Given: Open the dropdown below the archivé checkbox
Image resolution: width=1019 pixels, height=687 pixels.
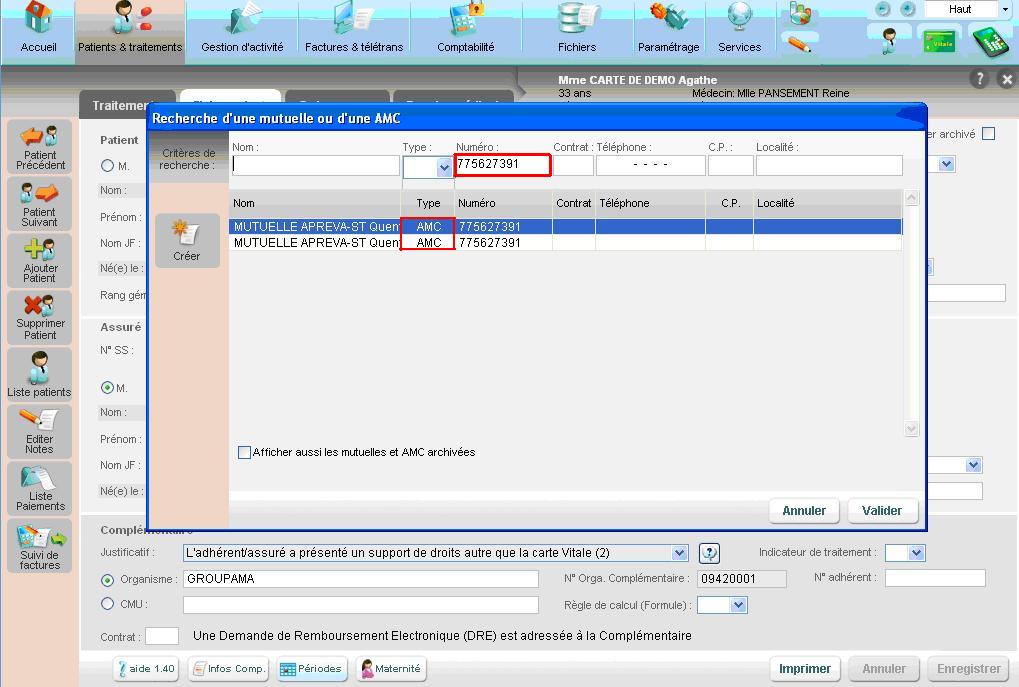Looking at the screenshot, I should coord(947,164).
